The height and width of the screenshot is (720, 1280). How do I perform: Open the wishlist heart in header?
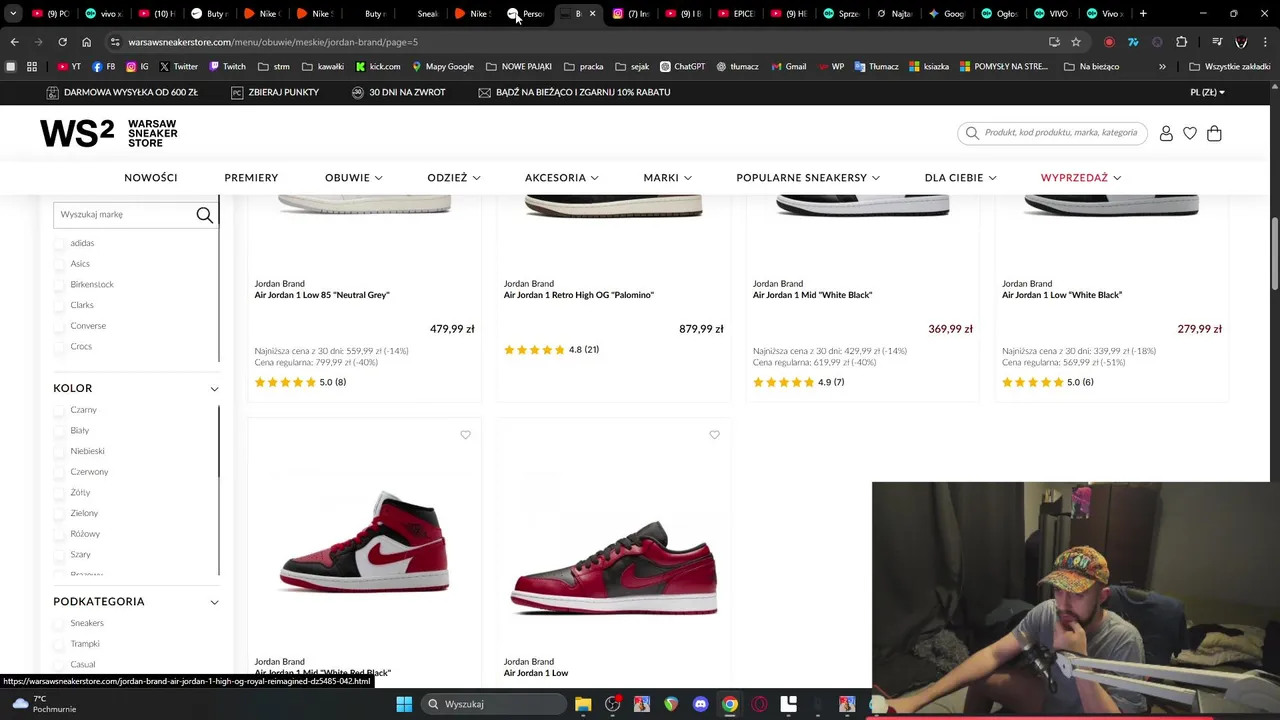click(1190, 133)
